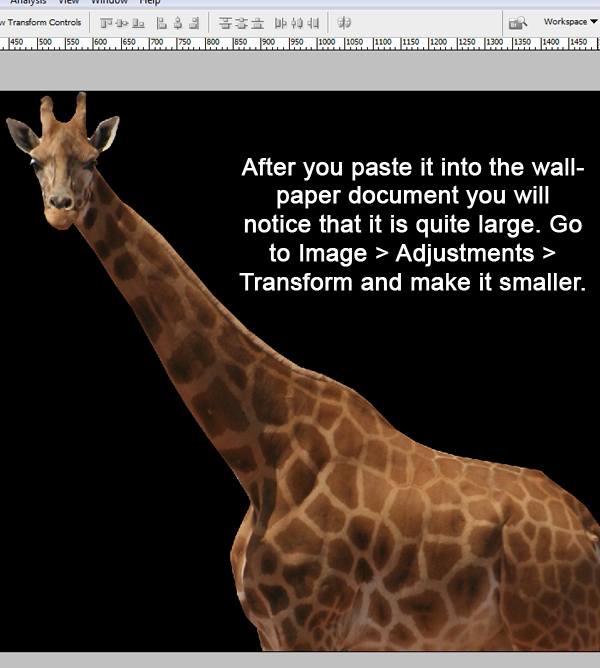This screenshot has width=600, height=668.
Task: Toggle the Show Transform Controls option
Action: 40,22
